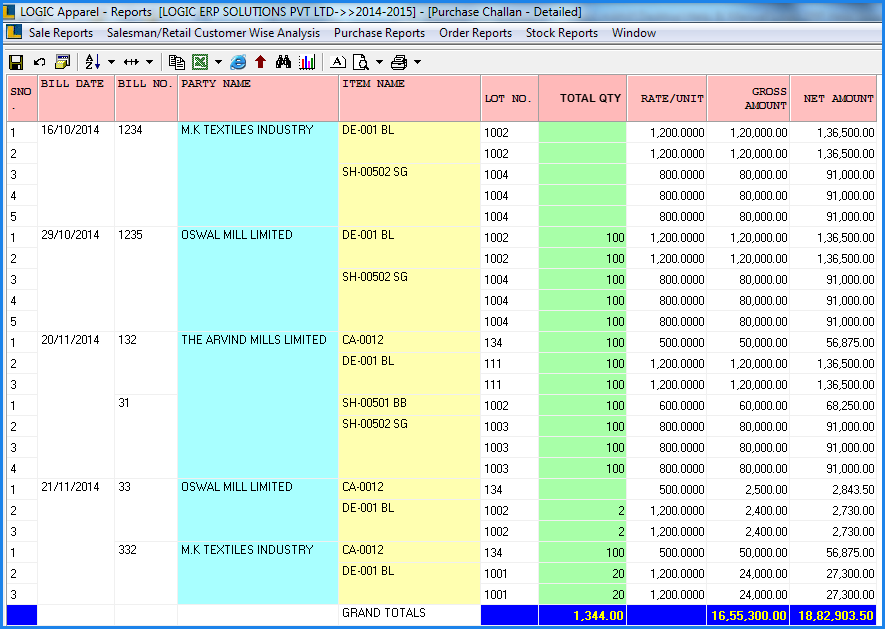Click the printer icon
Screen dimensions: 885x629
399,62
